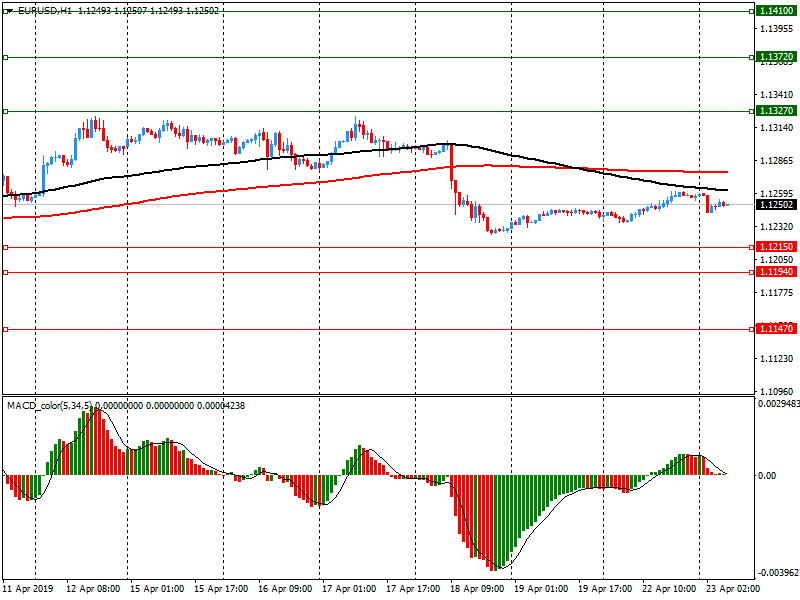
Task: Select the square handle of the 1.12150 line
Action: click(5, 246)
